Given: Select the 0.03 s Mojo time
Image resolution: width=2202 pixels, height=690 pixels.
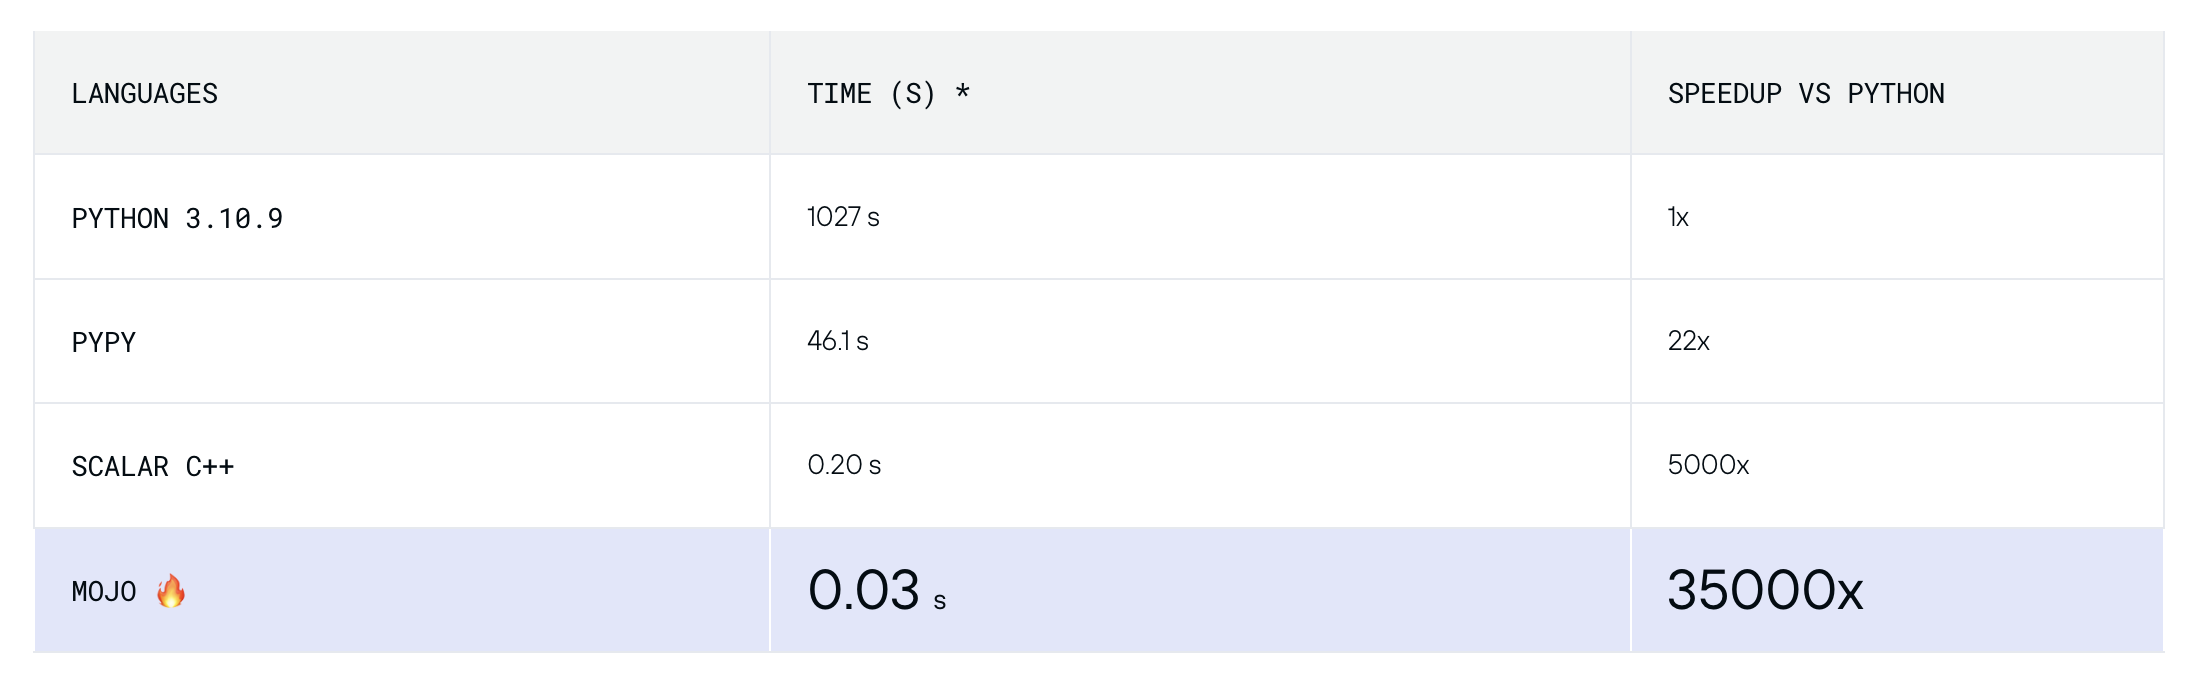Looking at the screenshot, I should pyautogui.click(x=877, y=590).
